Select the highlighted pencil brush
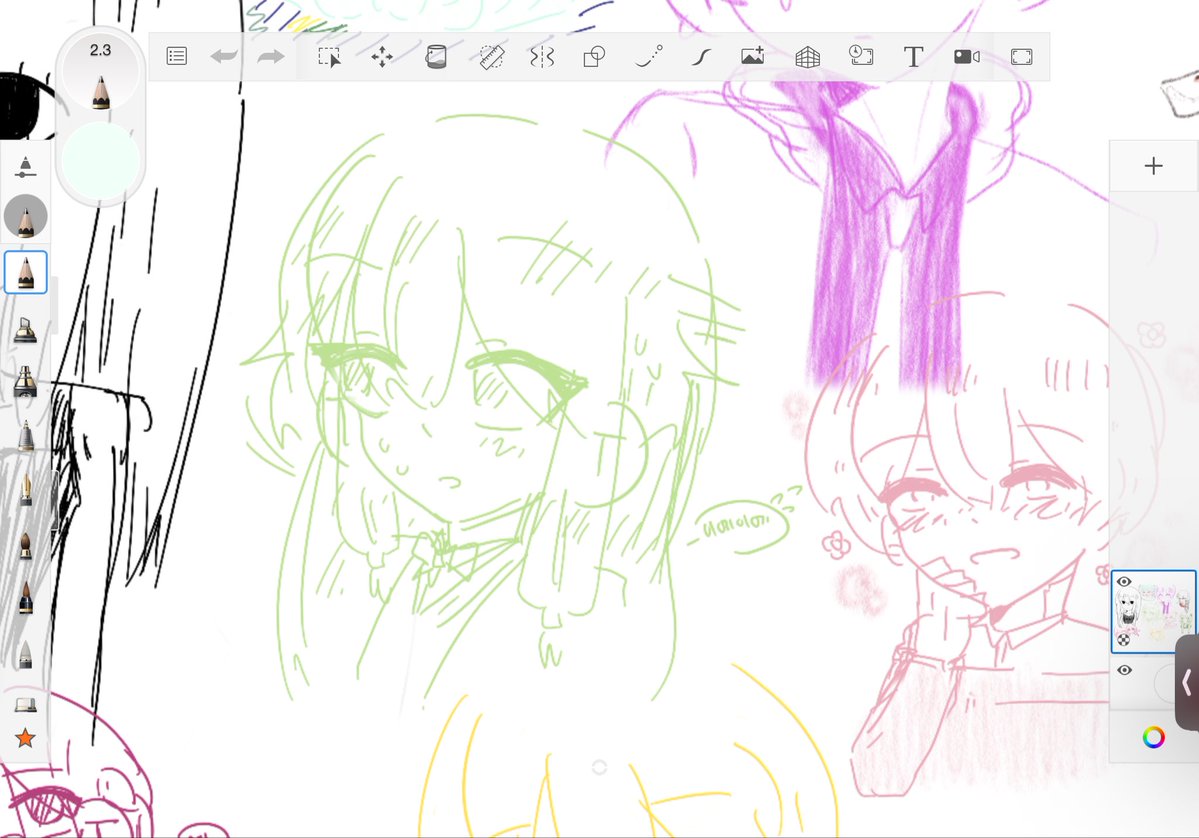The image size is (1199, 838). pos(25,272)
